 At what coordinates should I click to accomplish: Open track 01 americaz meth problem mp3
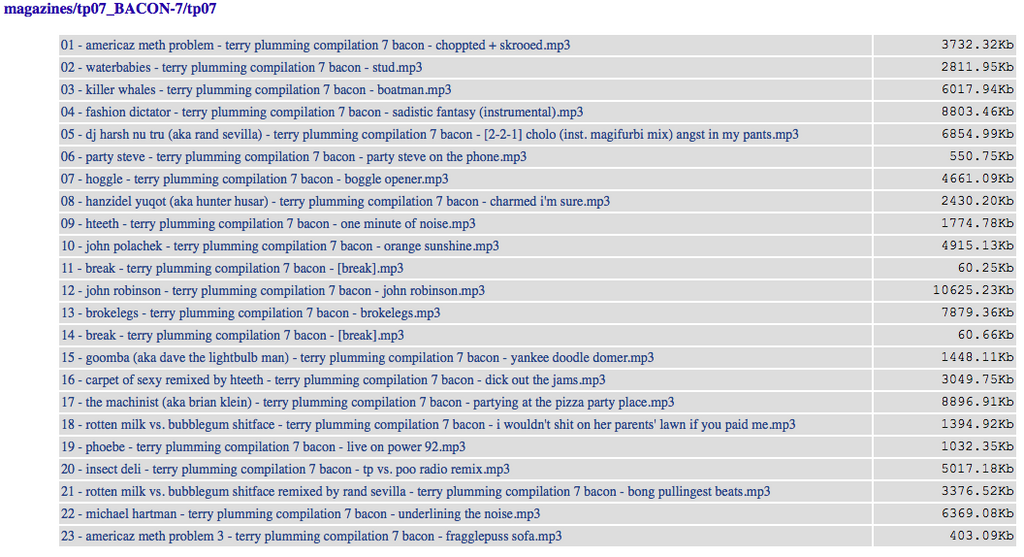point(315,45)
